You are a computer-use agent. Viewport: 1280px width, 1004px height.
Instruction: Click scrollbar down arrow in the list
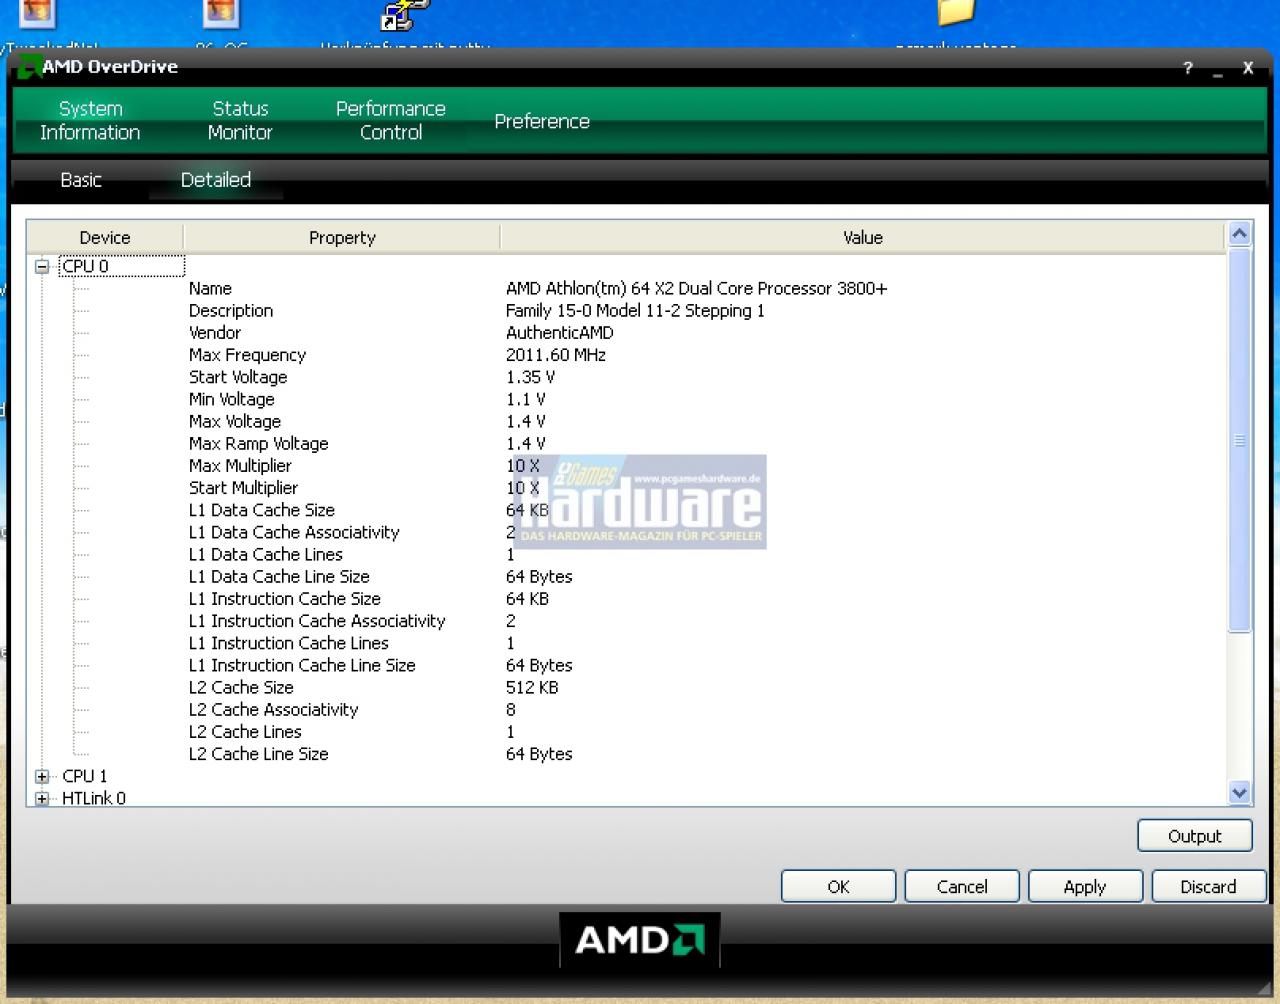click(1239, 793)
